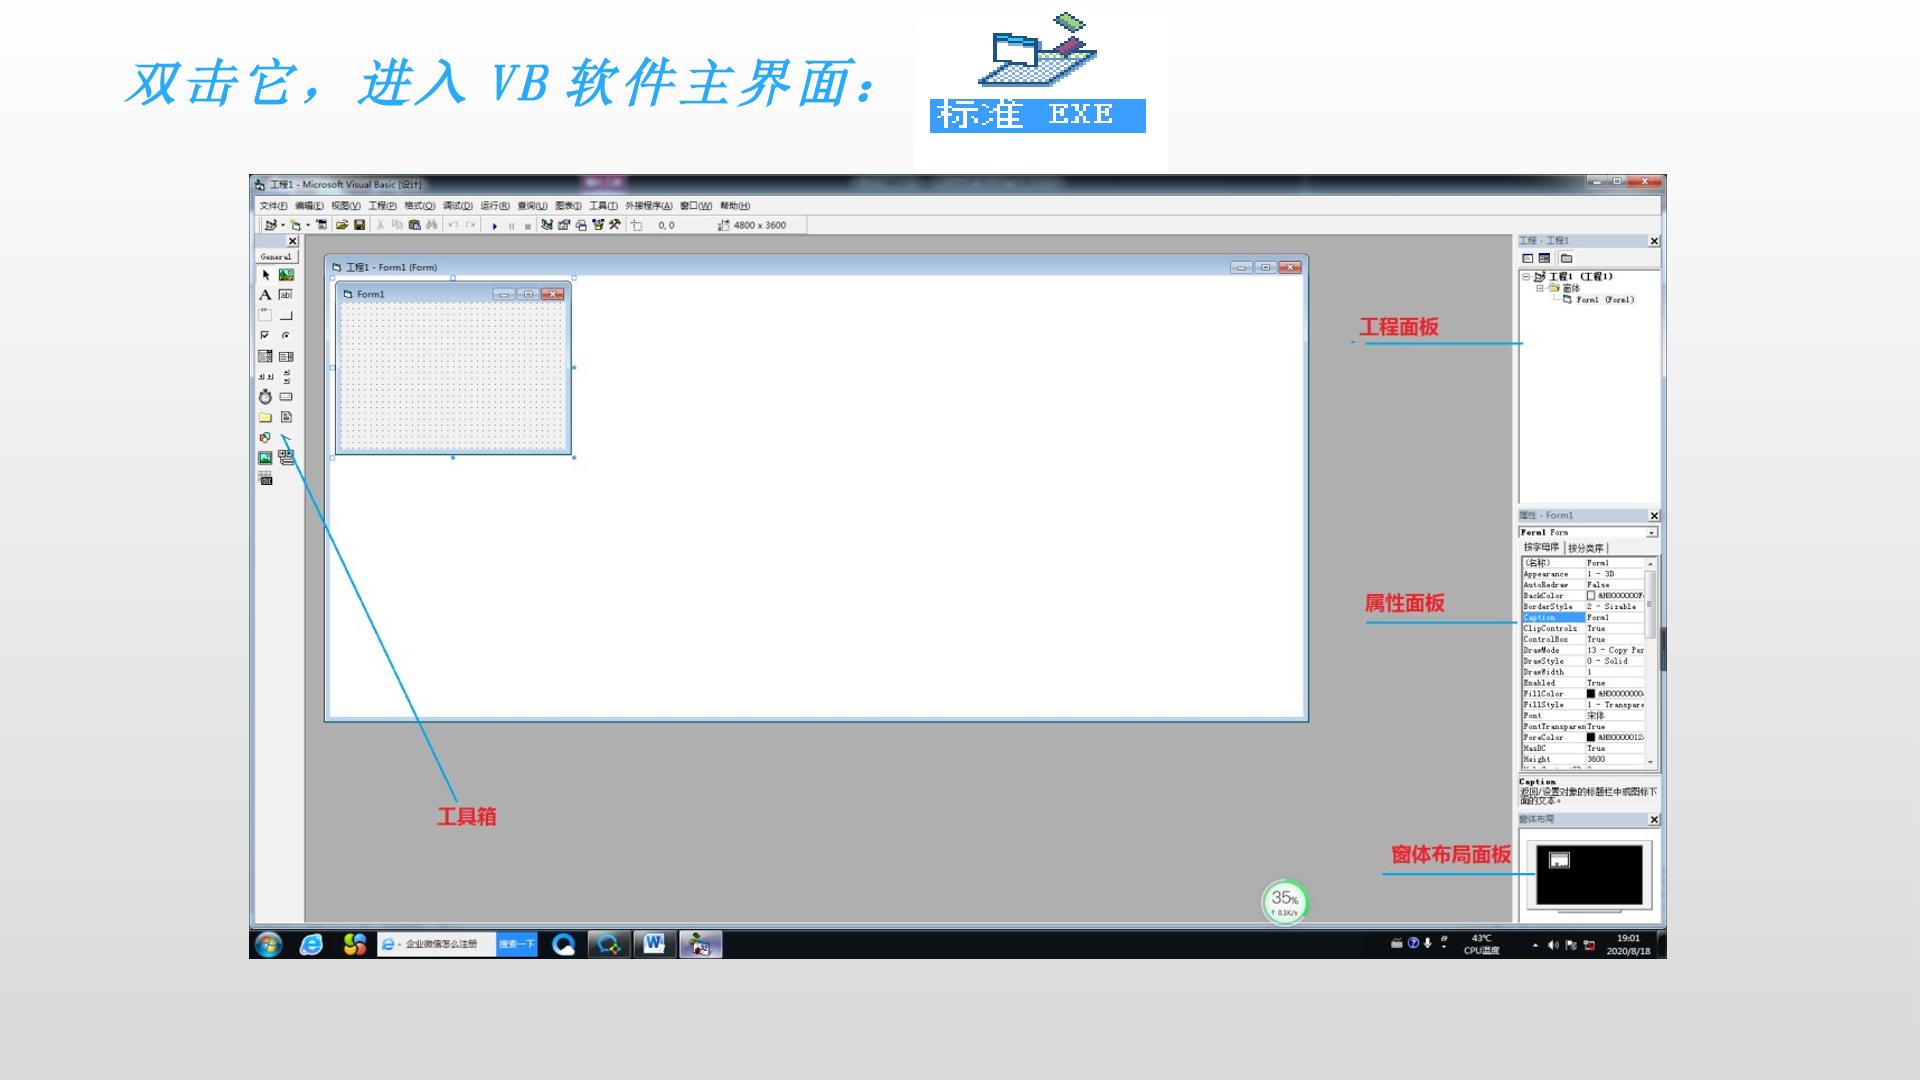Open the 视图(V) menu
Screen dimensions: 1920x1080
click(346, 206)
